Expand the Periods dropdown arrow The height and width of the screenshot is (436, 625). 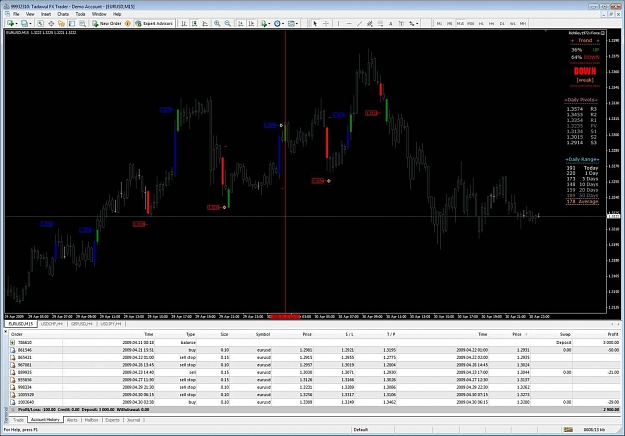(283, 24)
